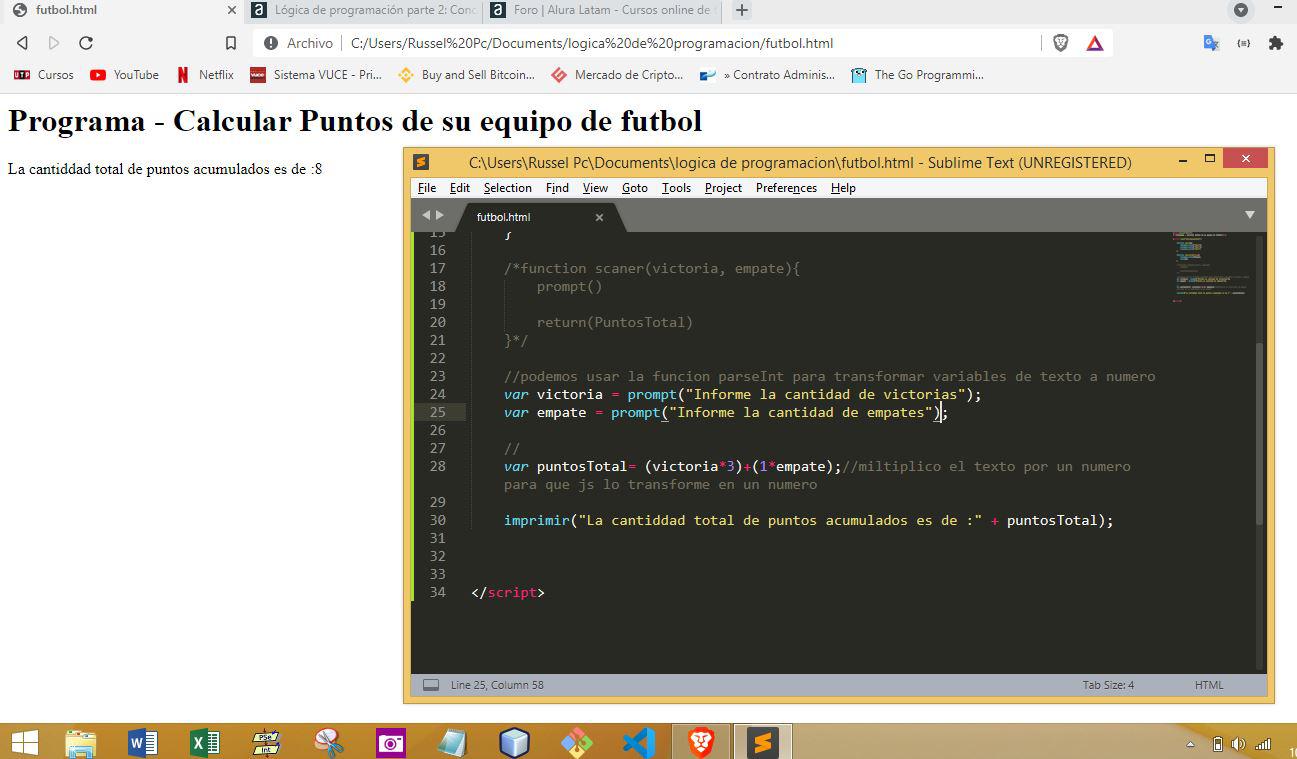Viewport: 1297px width, 759px height.
Task: Focus the address bar file URL
Action: [x=591, y=43]
